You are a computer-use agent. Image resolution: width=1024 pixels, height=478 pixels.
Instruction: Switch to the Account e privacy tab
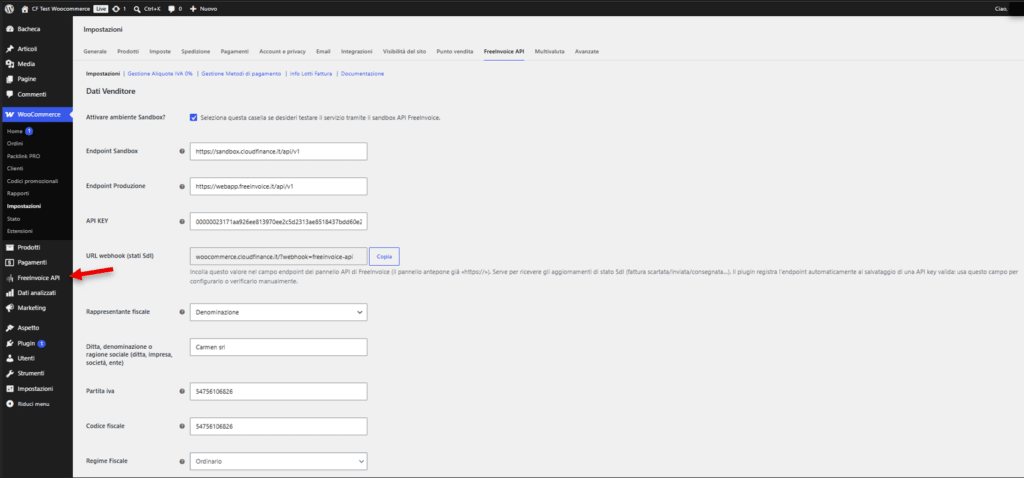[282, 51]
